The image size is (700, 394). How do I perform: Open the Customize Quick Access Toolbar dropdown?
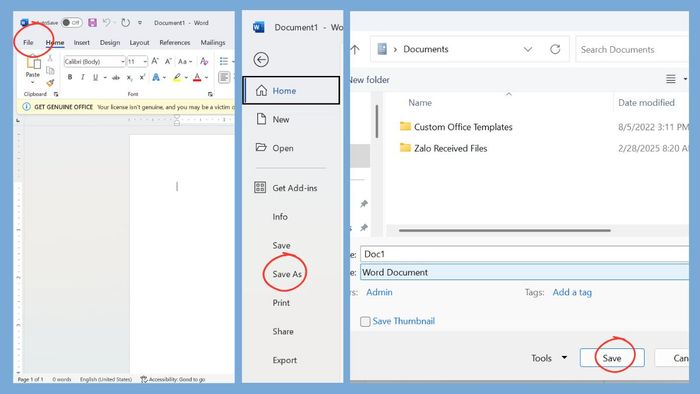coord(140,23)
